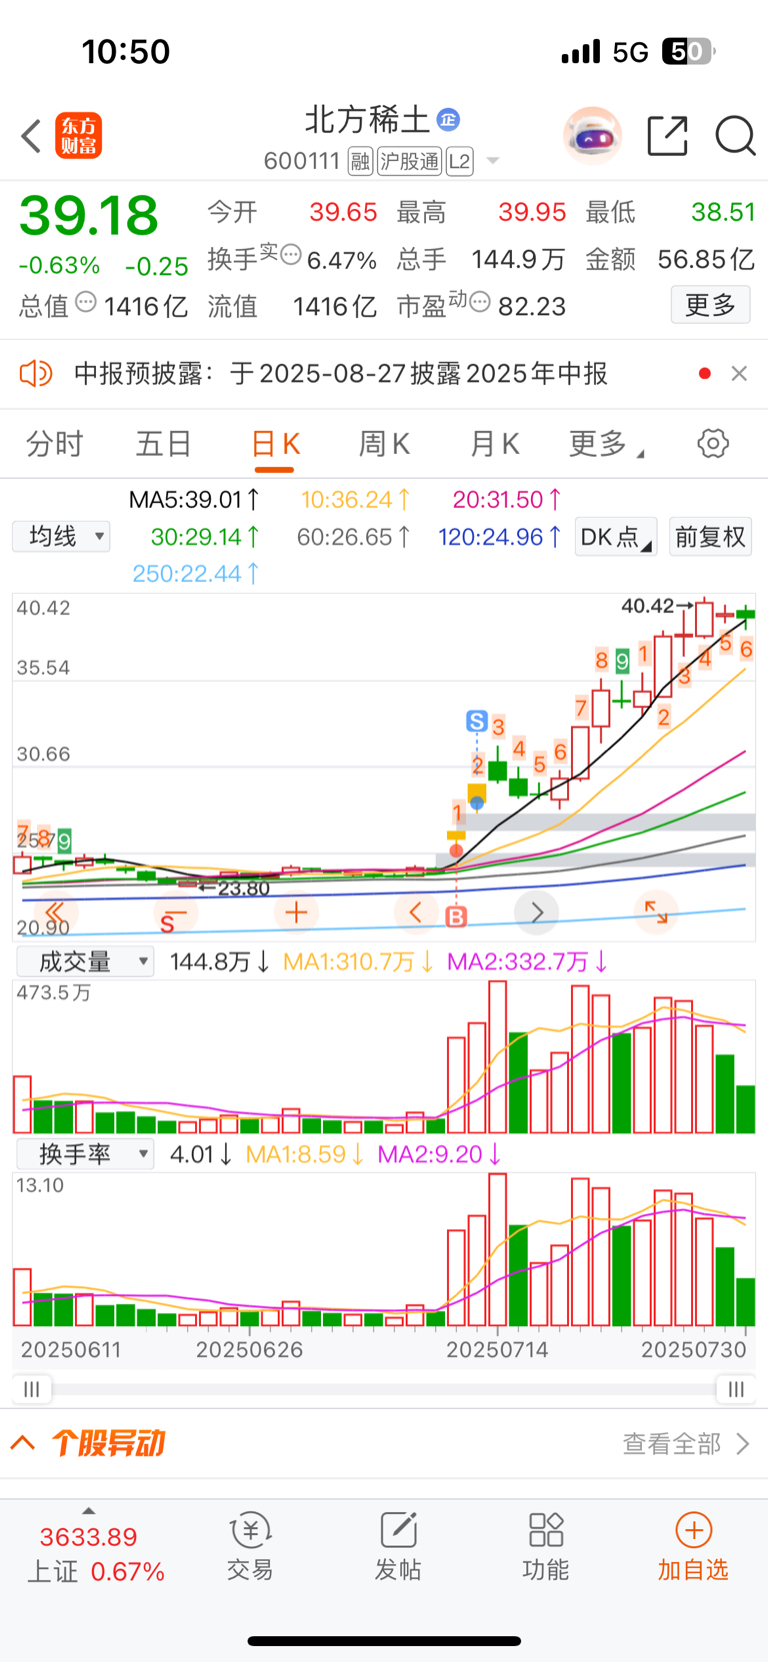
Task: Open 查看全部 link
Action: (685, 1443)
